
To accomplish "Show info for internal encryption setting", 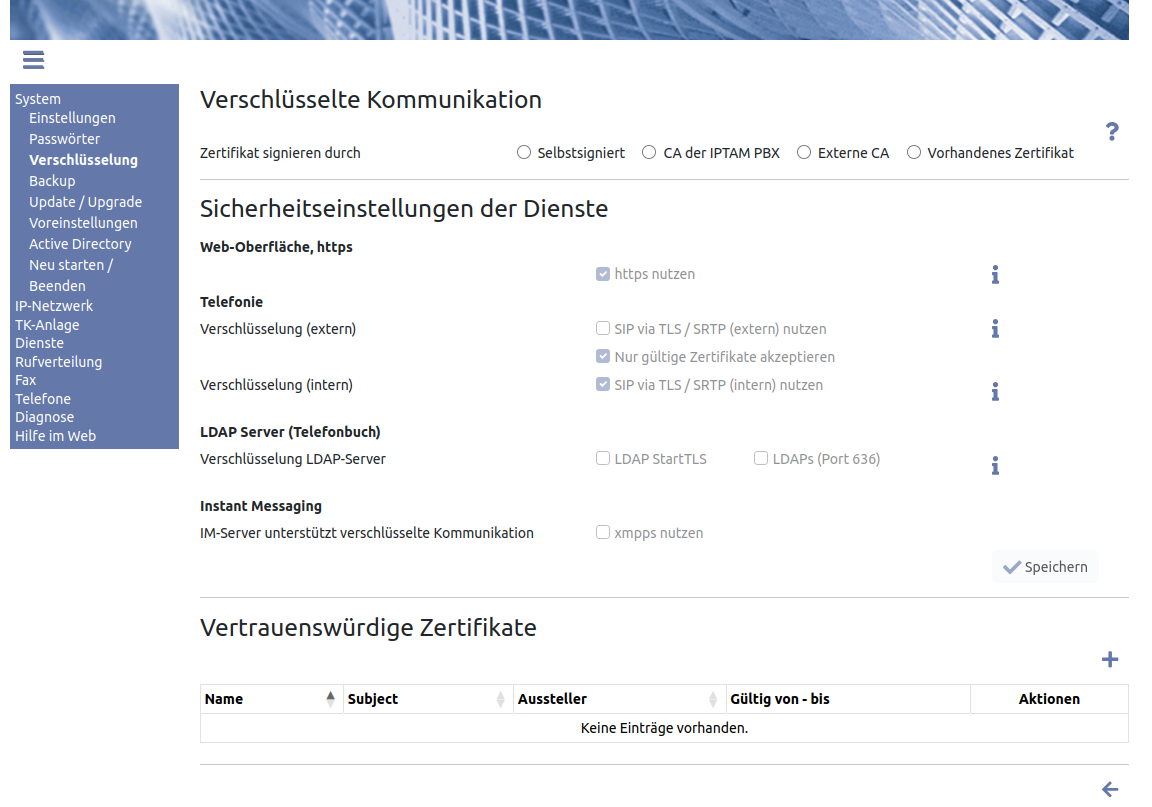I will [x=995, y=391].
